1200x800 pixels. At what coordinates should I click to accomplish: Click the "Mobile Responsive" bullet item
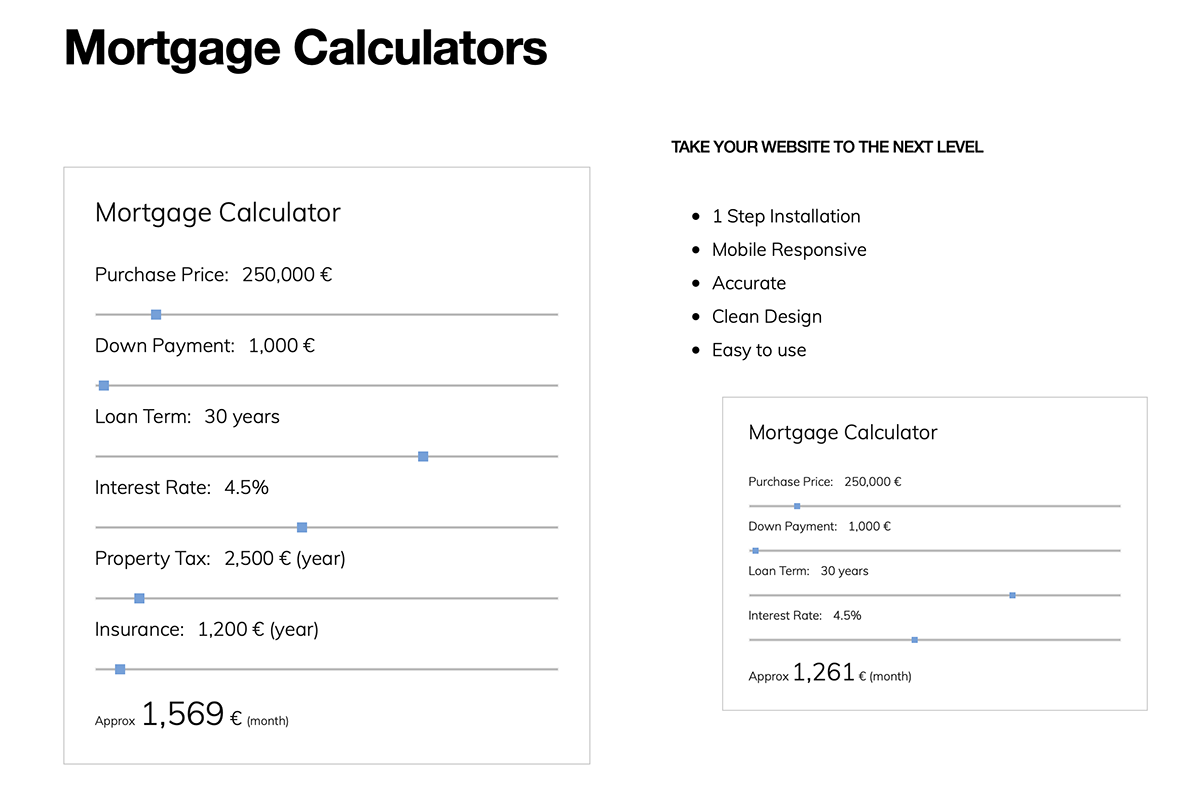(x=788, y=250)
